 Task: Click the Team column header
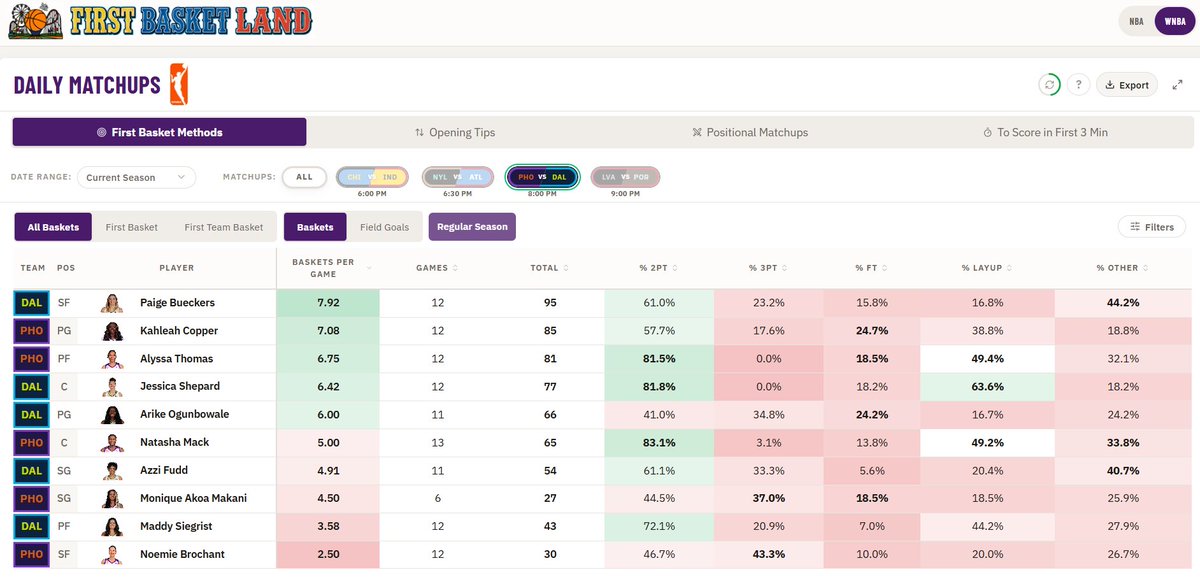pos(32,268)
